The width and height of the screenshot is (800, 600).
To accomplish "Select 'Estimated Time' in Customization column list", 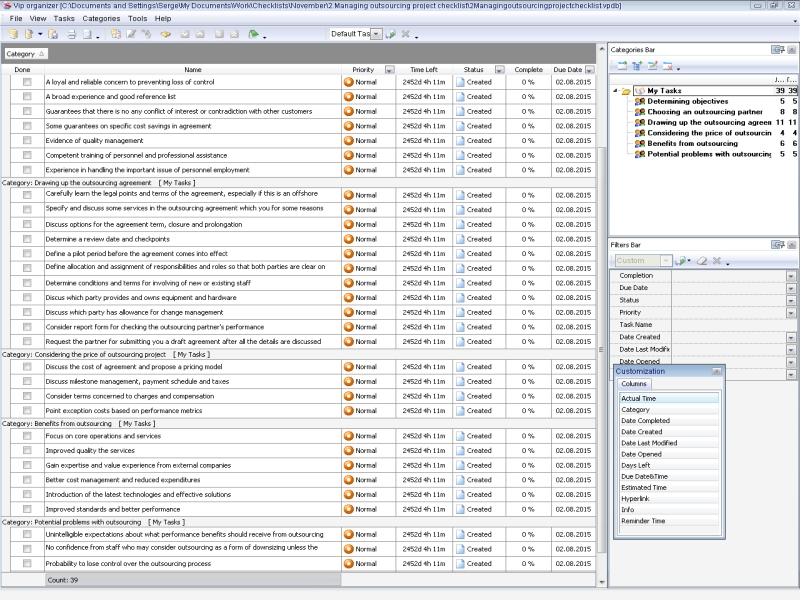I will tap(643, 488).
